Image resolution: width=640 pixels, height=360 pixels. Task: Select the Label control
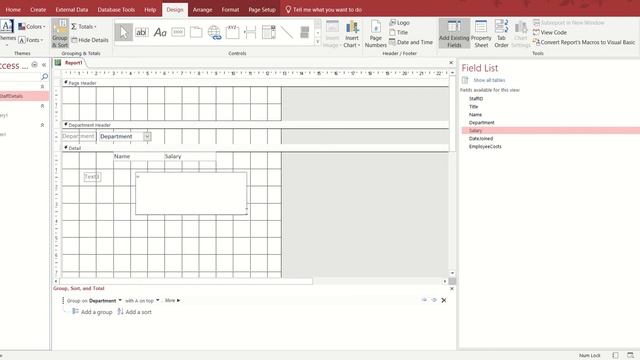click(160, 32)
